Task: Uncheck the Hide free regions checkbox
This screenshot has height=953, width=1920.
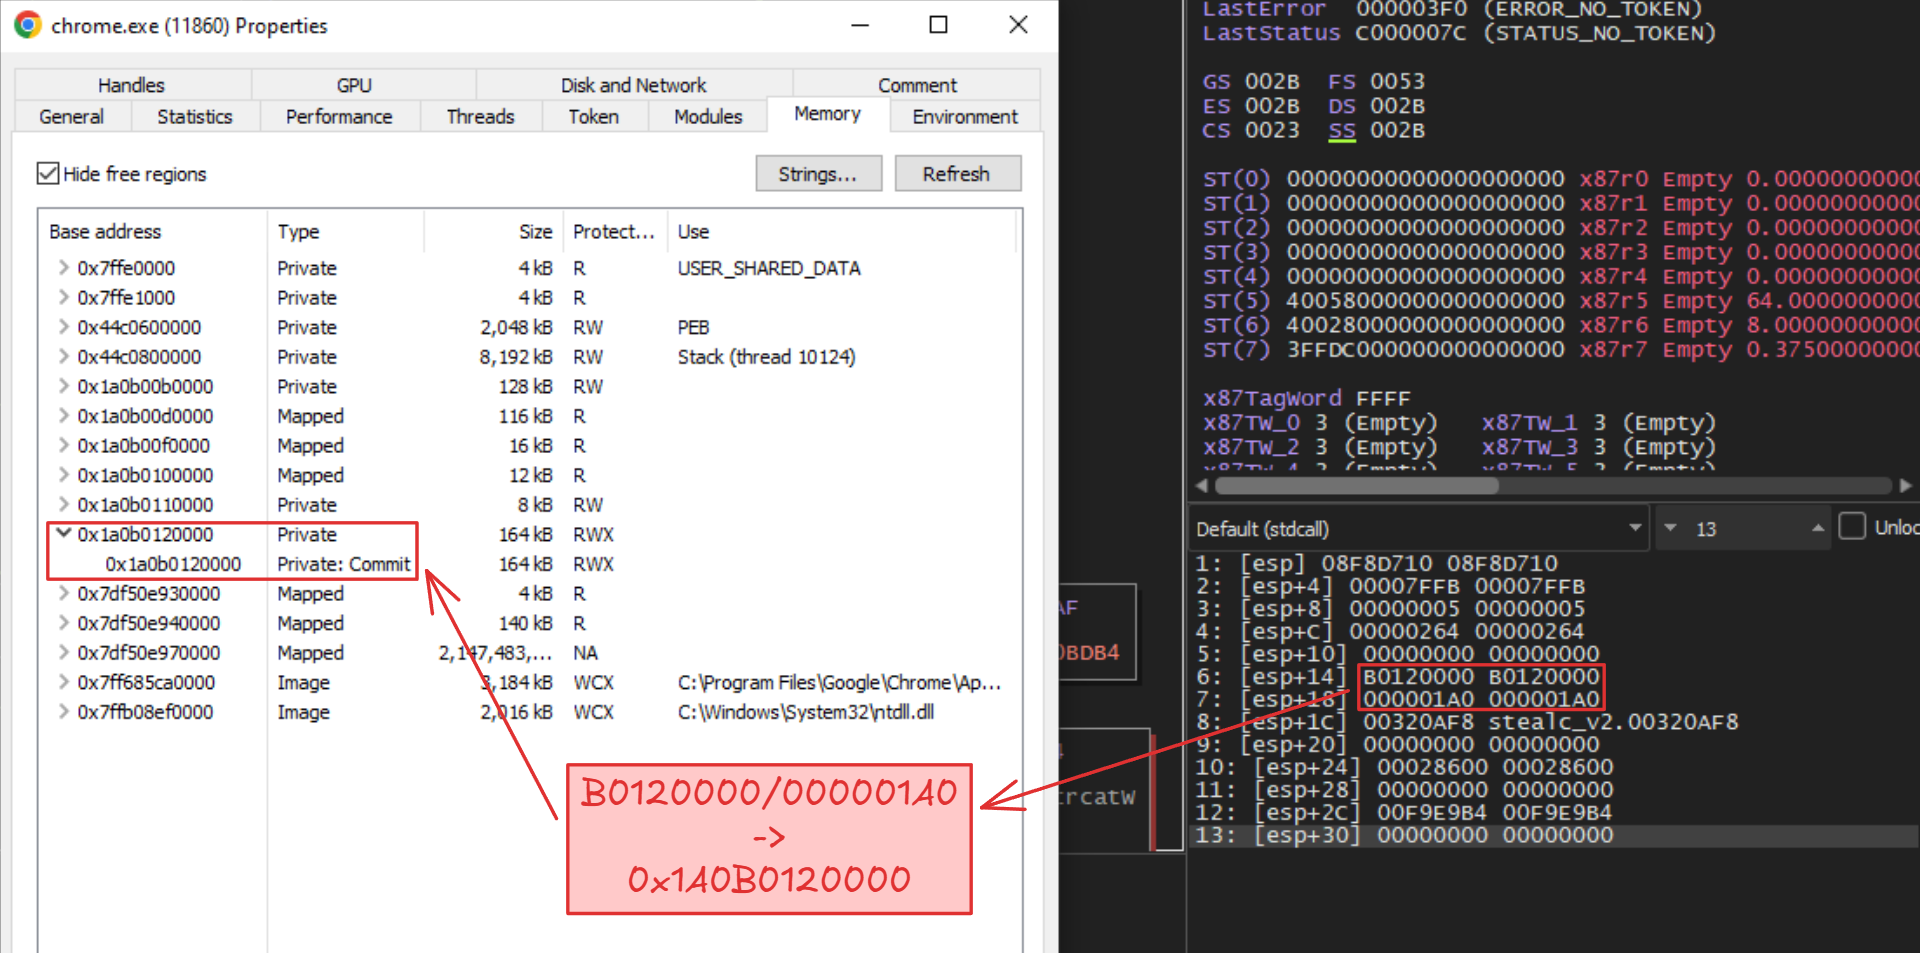Action: tap(48, 173)
